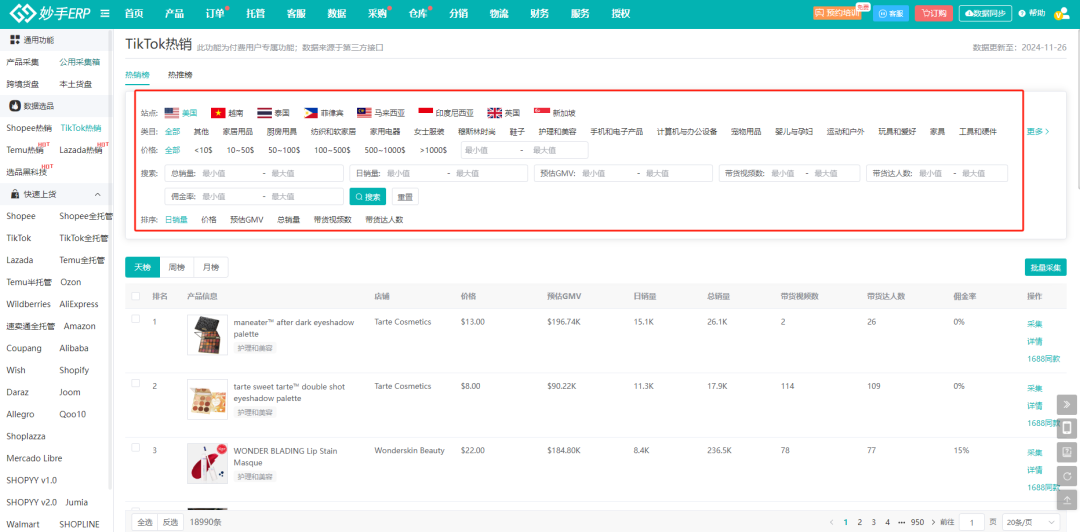
Task: Click 采集 for the maneater product
Action: (x=1035, y=324)
